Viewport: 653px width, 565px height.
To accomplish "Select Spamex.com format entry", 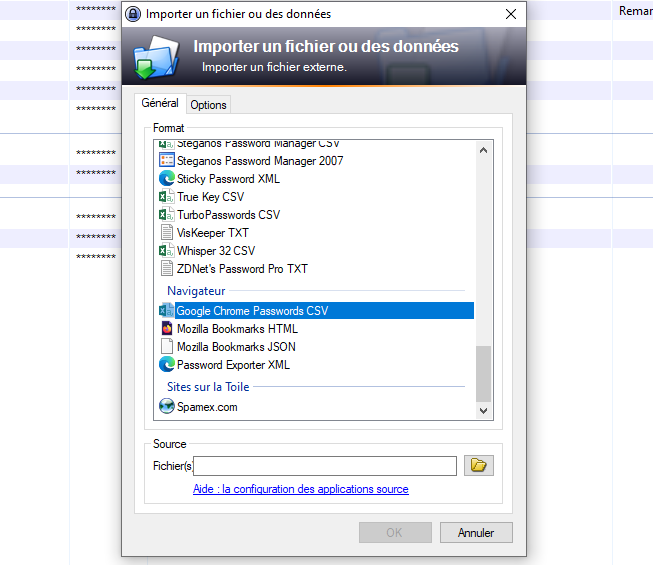I will (x=207, y=407).
